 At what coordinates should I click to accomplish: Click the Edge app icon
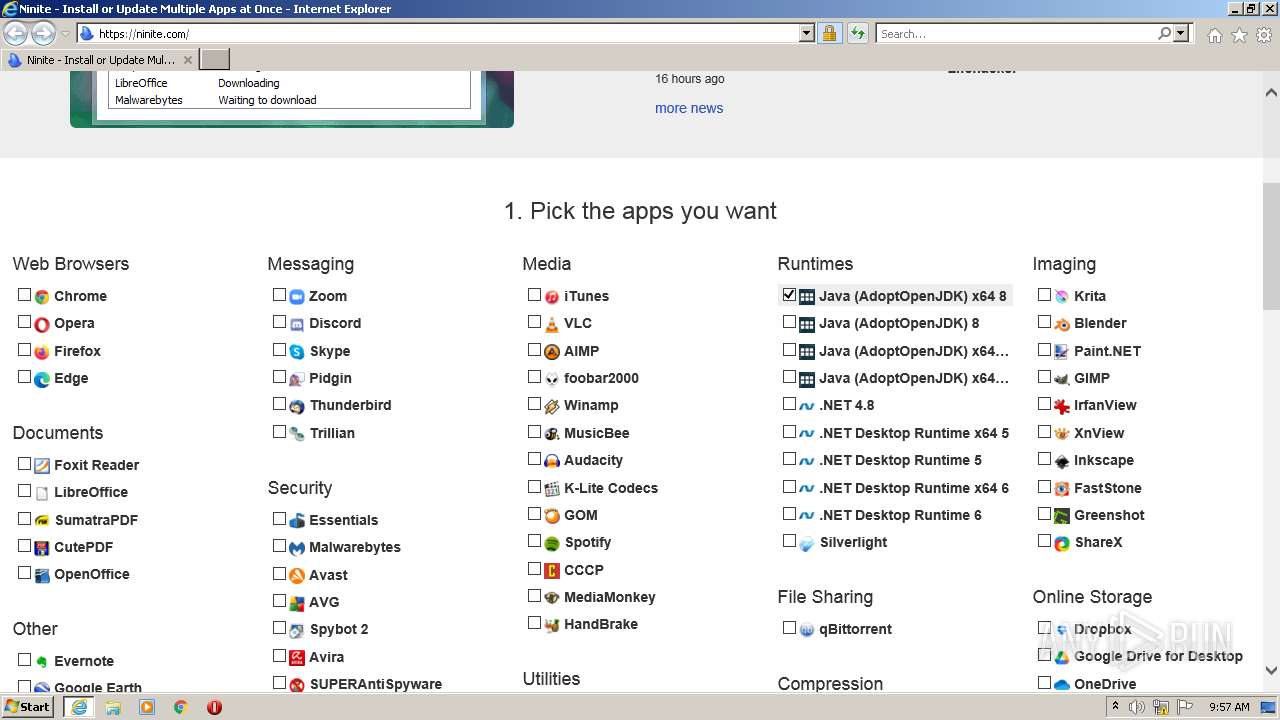(42, 379)
